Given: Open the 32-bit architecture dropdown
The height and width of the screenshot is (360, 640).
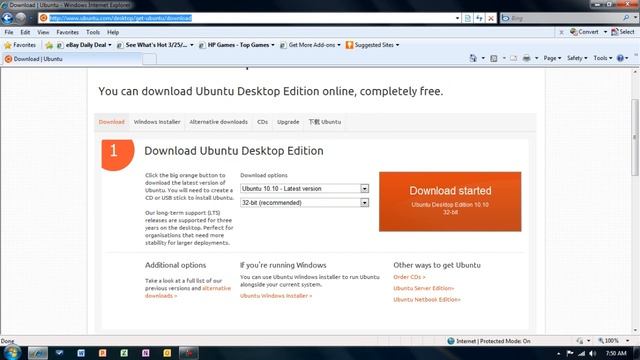Looking at the screenshot, I should point(364,202).
